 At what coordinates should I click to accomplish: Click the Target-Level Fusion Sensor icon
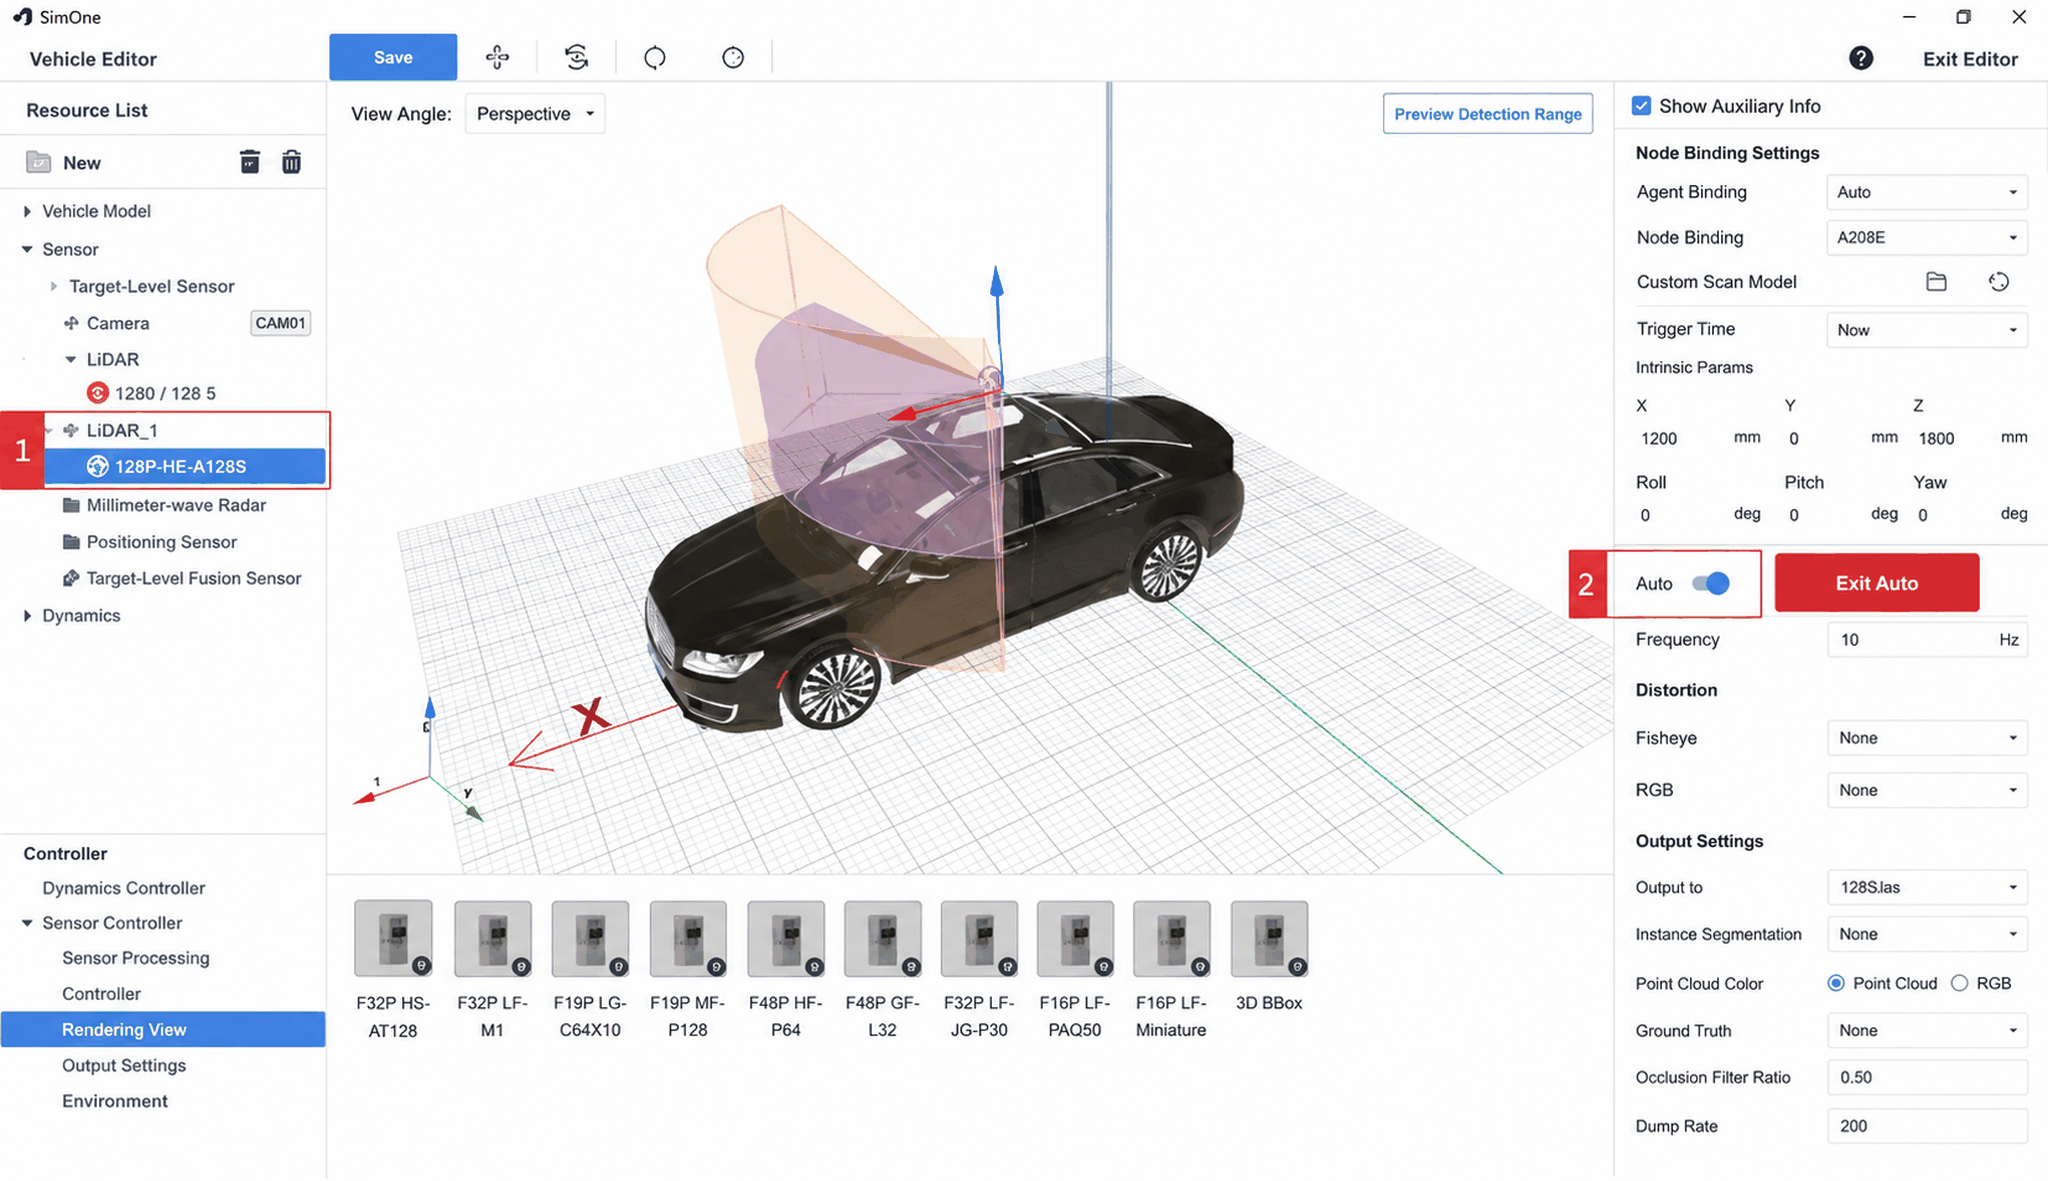coord(71,578)
